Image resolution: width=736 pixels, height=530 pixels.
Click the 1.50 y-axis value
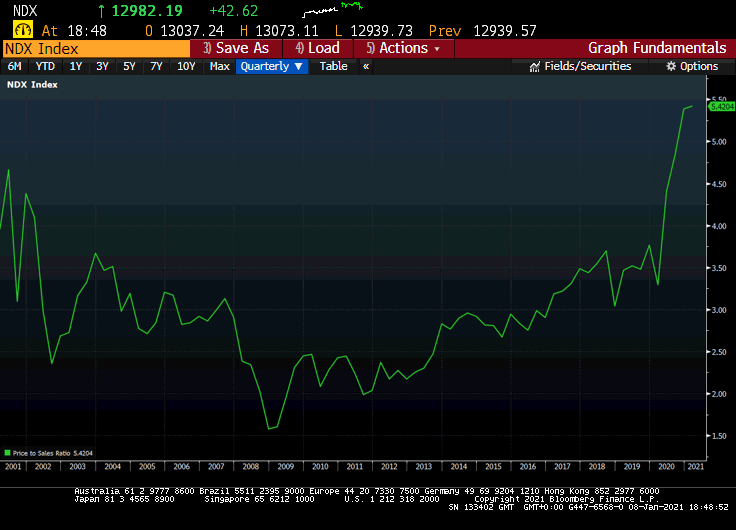tap(719, 436)
